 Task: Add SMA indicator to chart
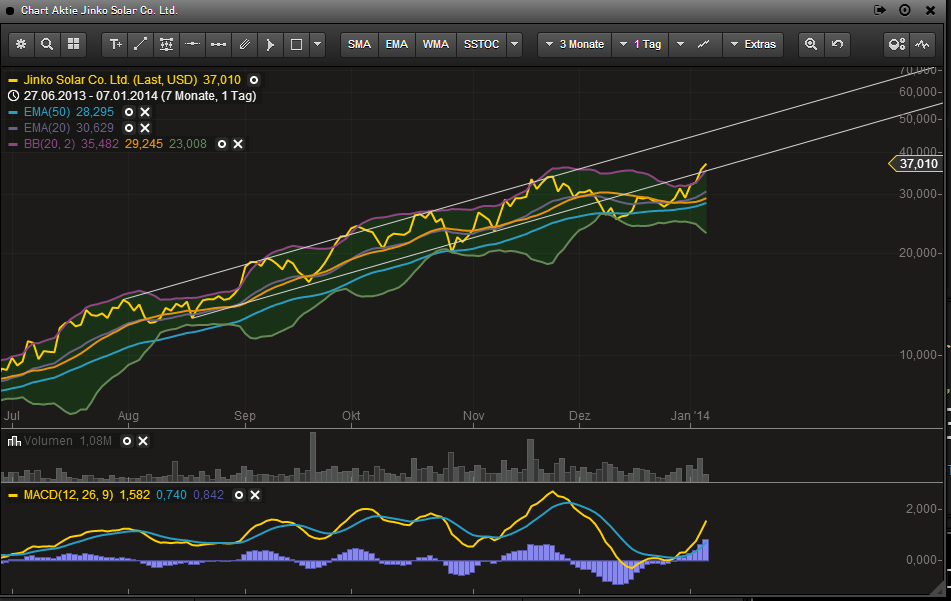pos(359,44)
